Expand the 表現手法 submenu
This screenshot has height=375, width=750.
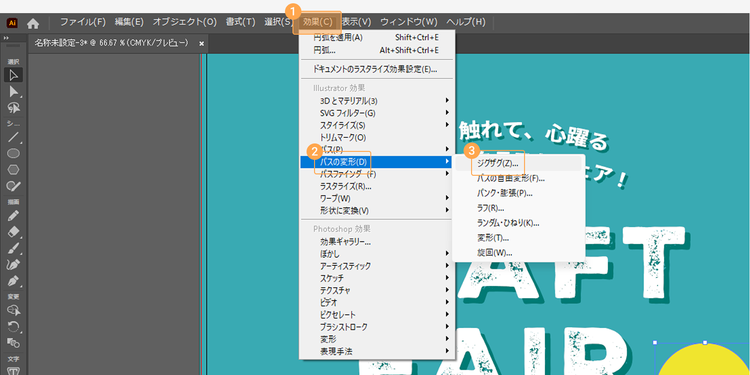pos(377,352)
